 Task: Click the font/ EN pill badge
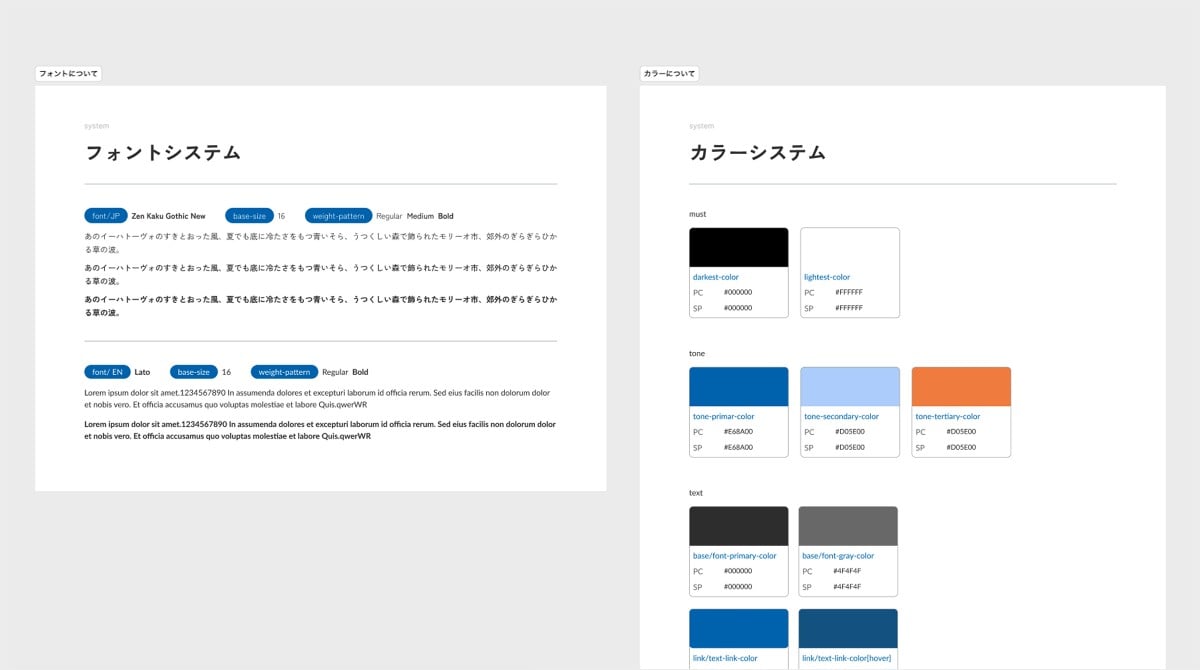point(107,372)
